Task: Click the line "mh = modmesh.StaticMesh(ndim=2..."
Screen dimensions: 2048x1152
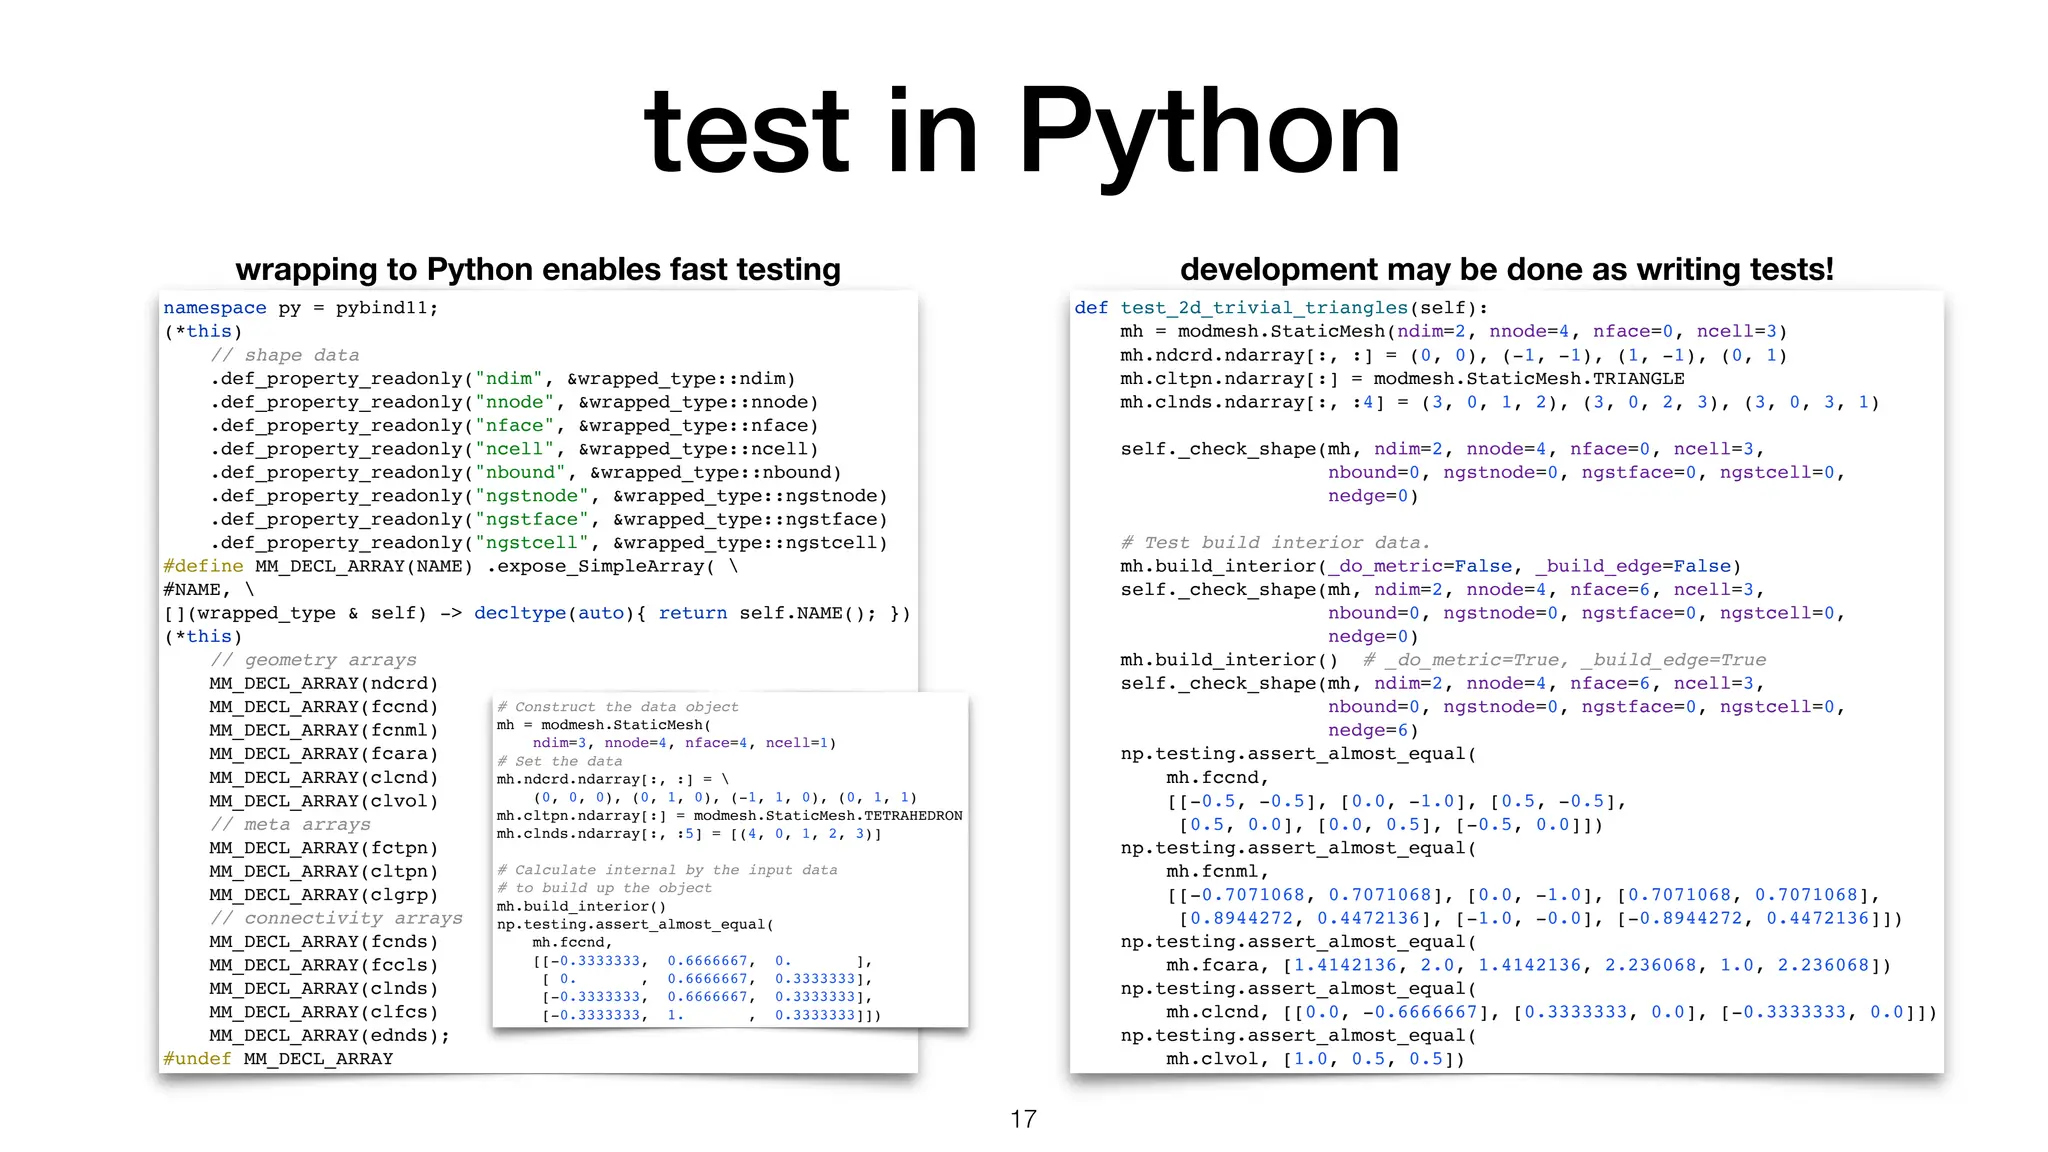Action: (x=1454, y=332)
